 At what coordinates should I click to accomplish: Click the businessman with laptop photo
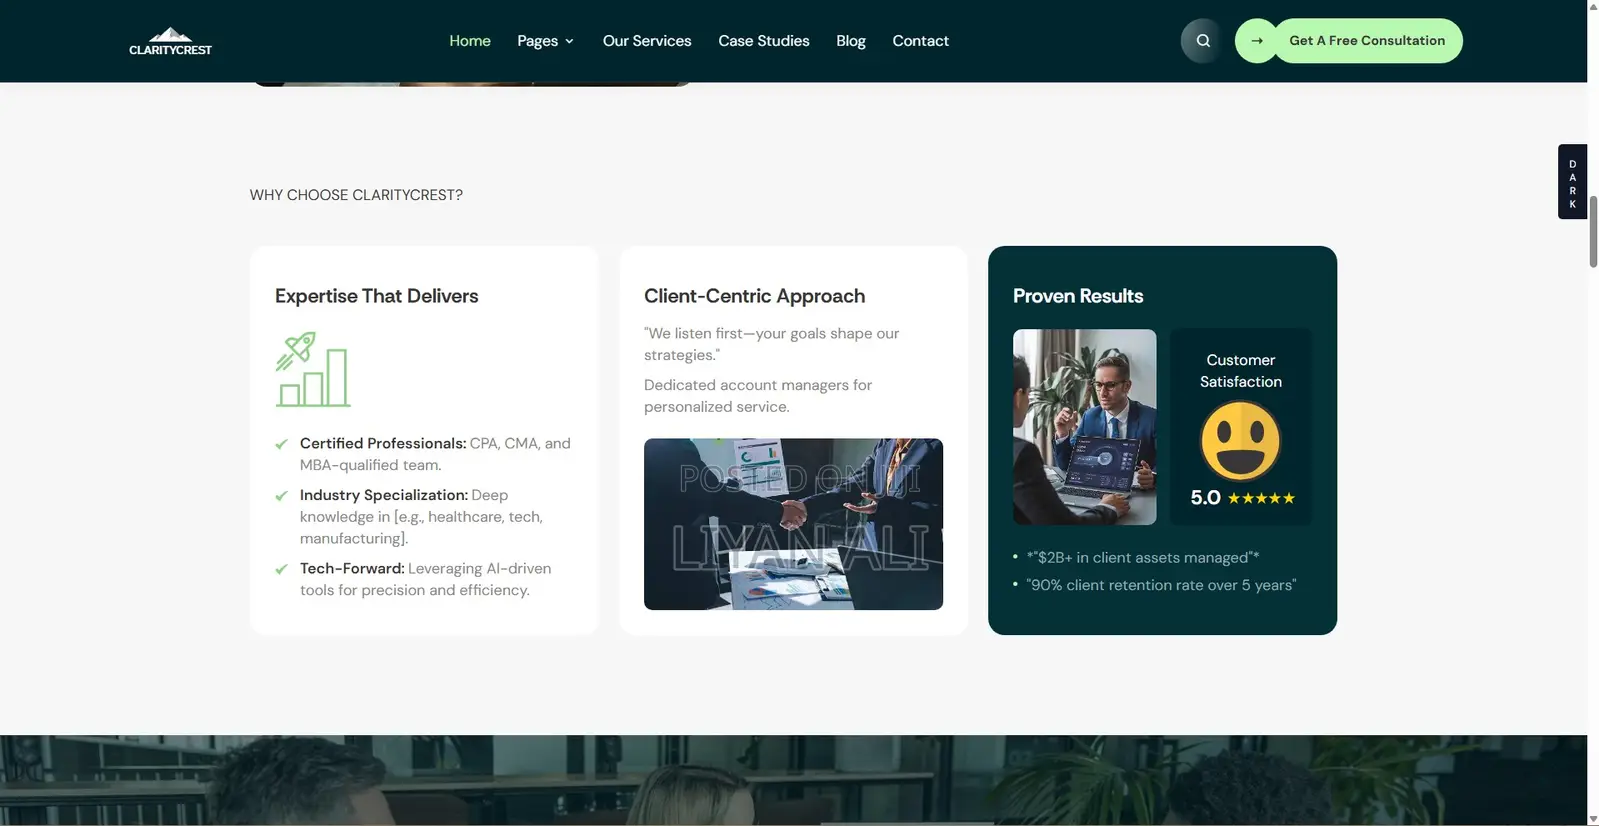pyautogui.click(x=1084, y=427)
